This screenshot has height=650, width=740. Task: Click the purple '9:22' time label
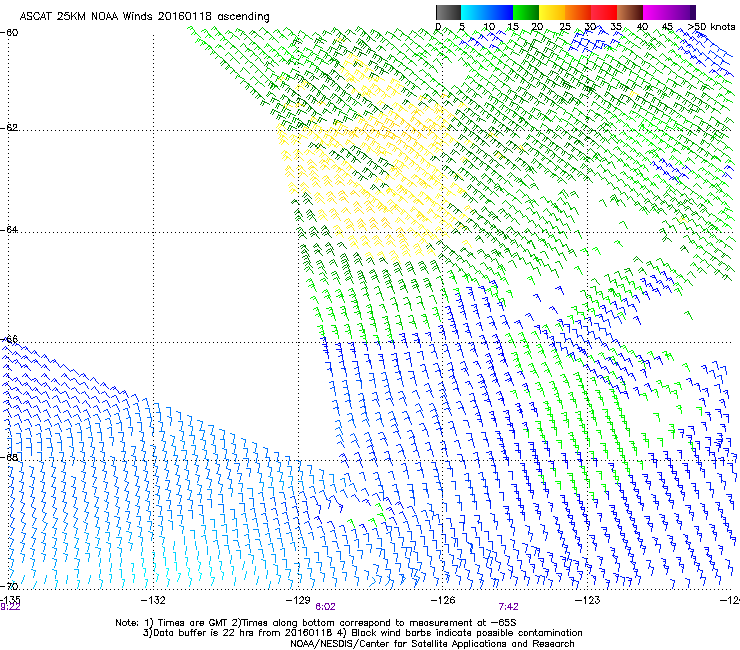pos(10,607)
